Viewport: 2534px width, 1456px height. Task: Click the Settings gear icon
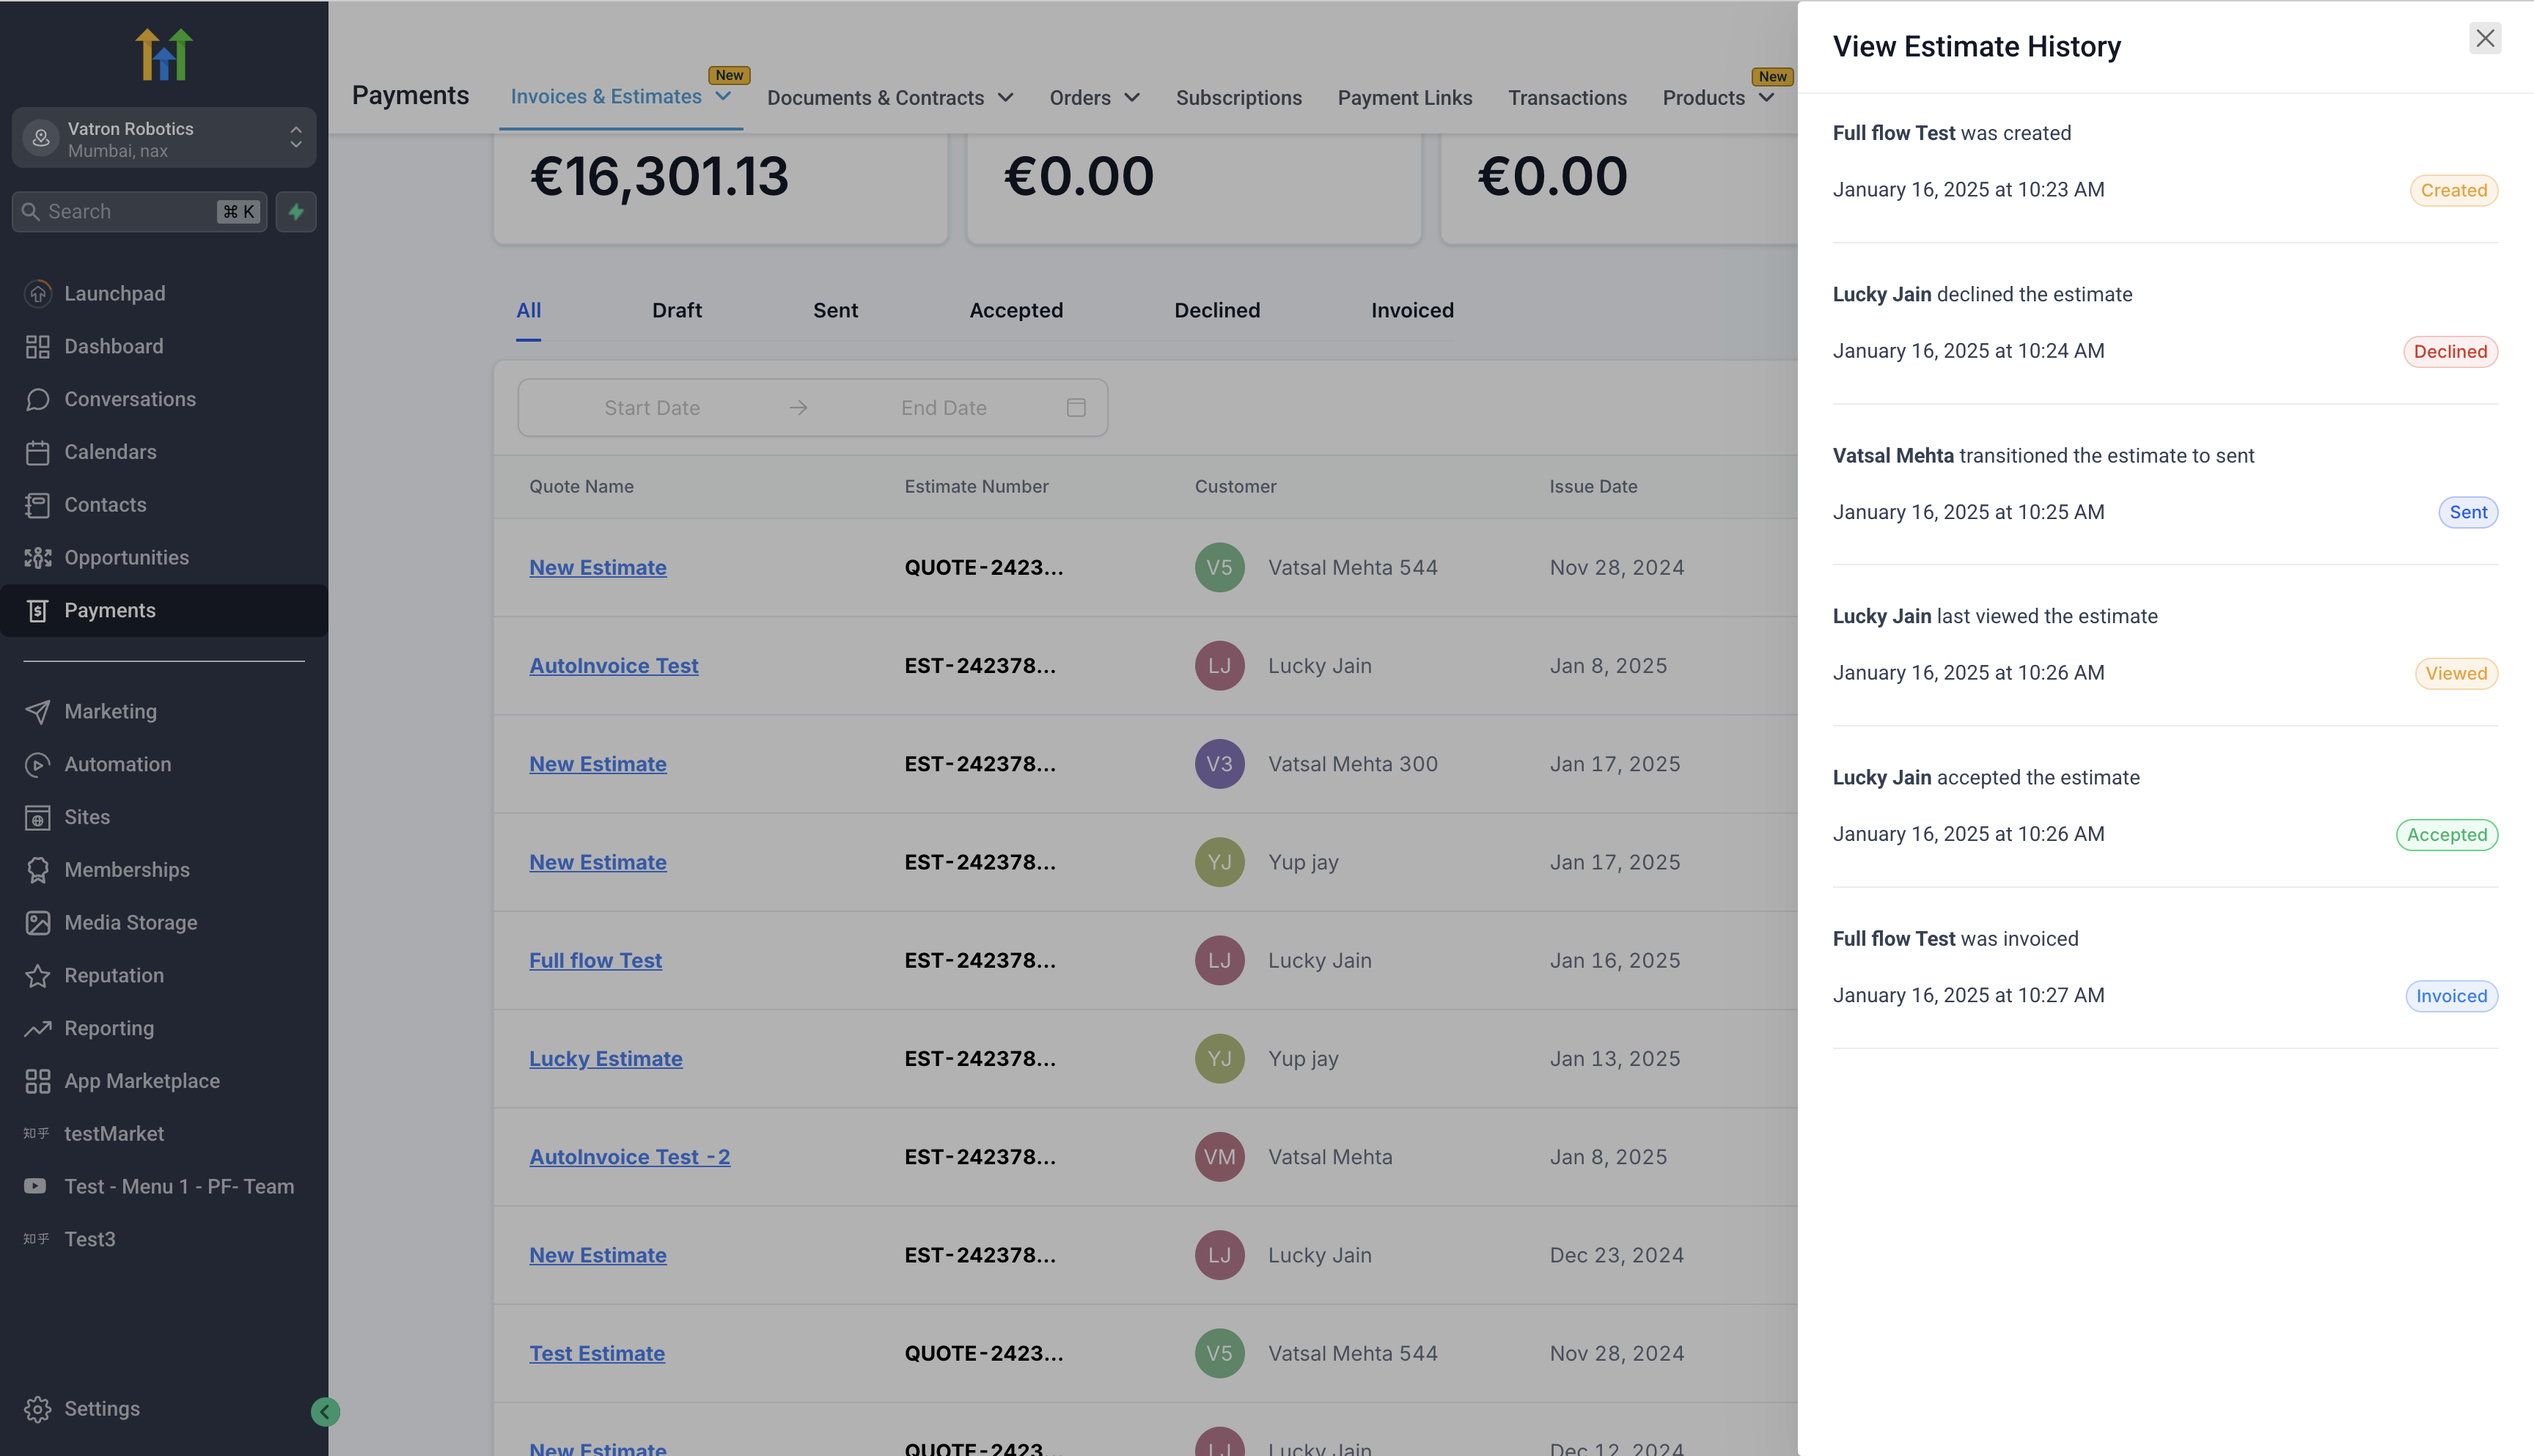click(38, 1408)
